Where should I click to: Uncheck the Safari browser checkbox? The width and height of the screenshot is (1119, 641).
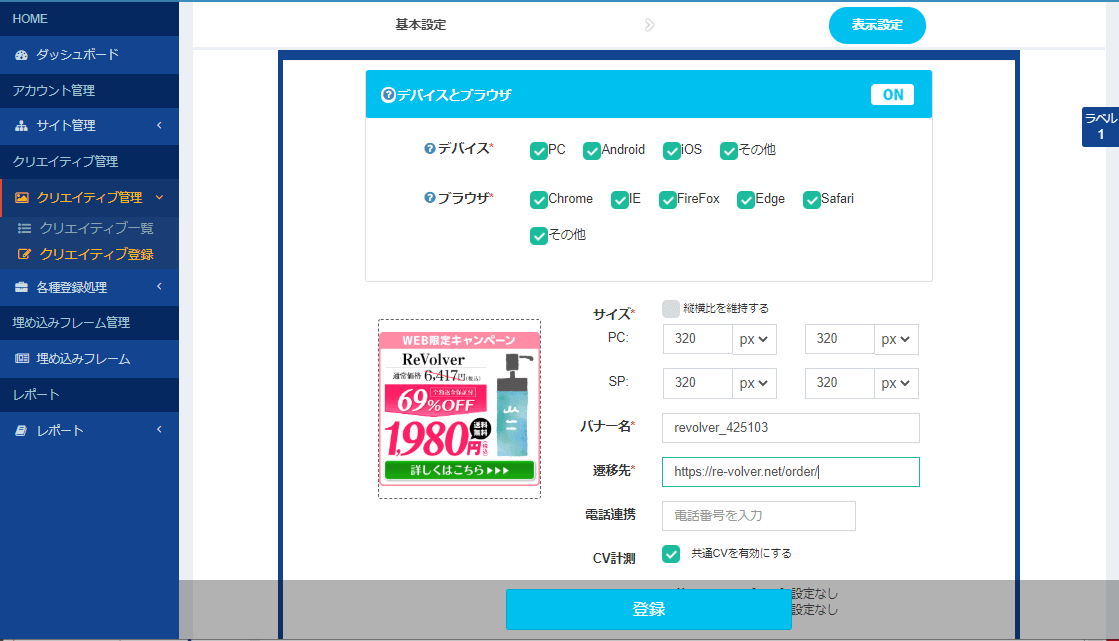click(811, 200)
